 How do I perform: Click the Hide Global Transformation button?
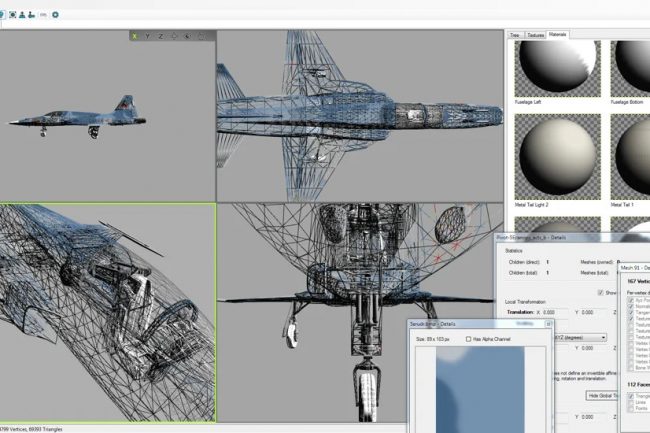coord(601,395)
